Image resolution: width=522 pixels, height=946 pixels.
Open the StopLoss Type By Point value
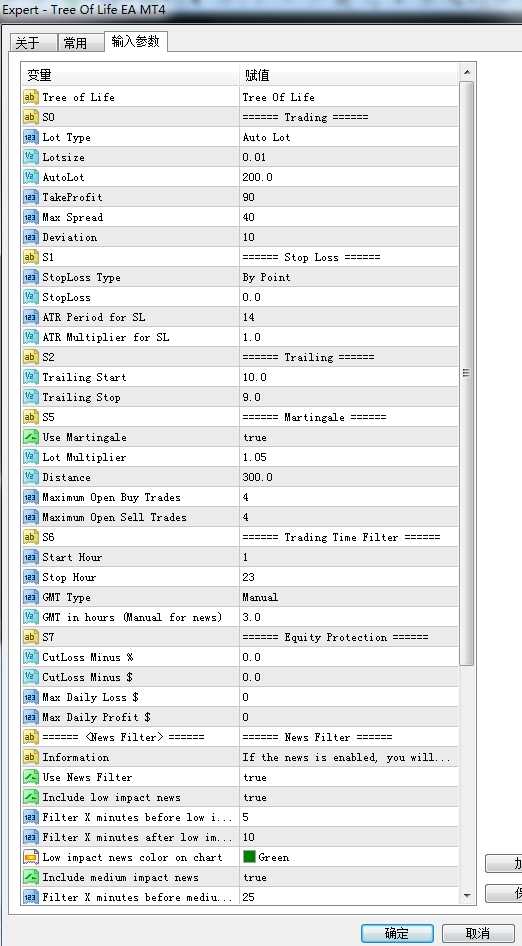pos(349,278)
